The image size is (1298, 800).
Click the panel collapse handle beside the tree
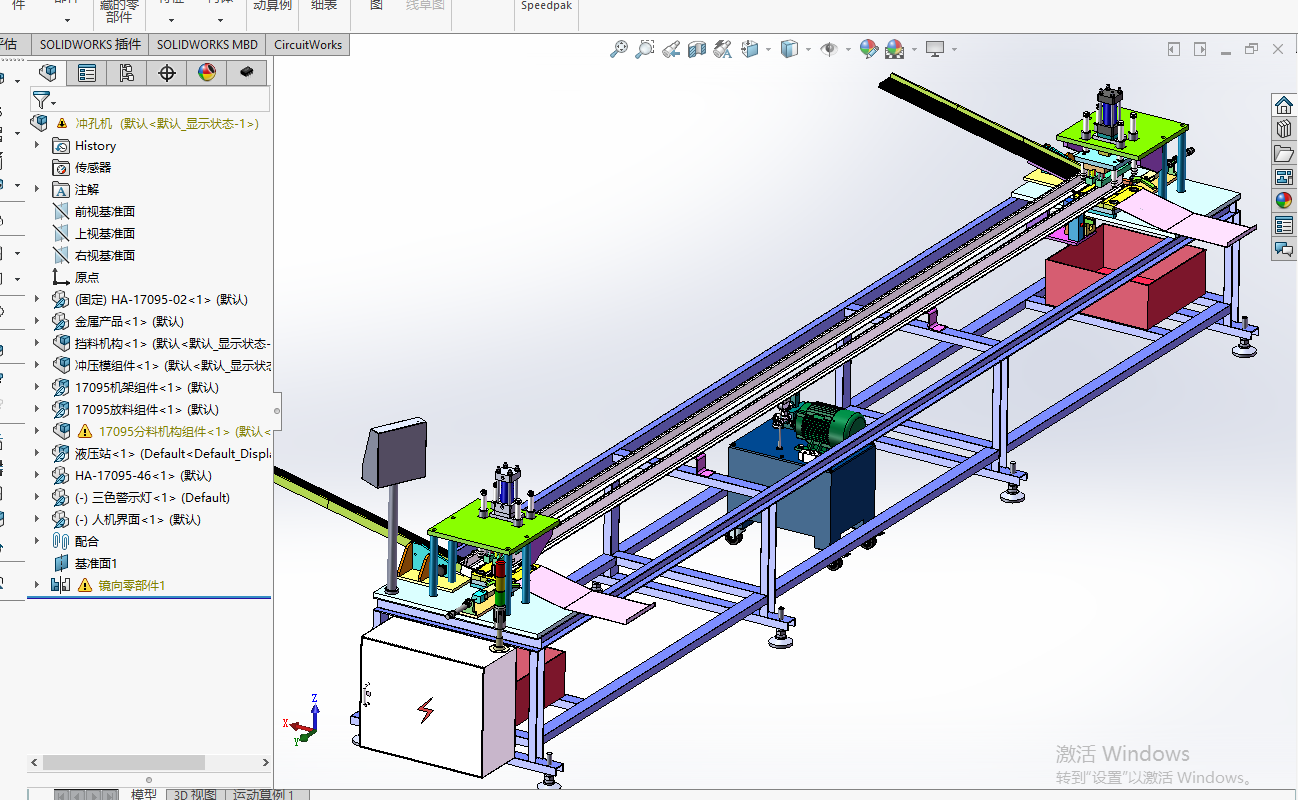(276, 410)
